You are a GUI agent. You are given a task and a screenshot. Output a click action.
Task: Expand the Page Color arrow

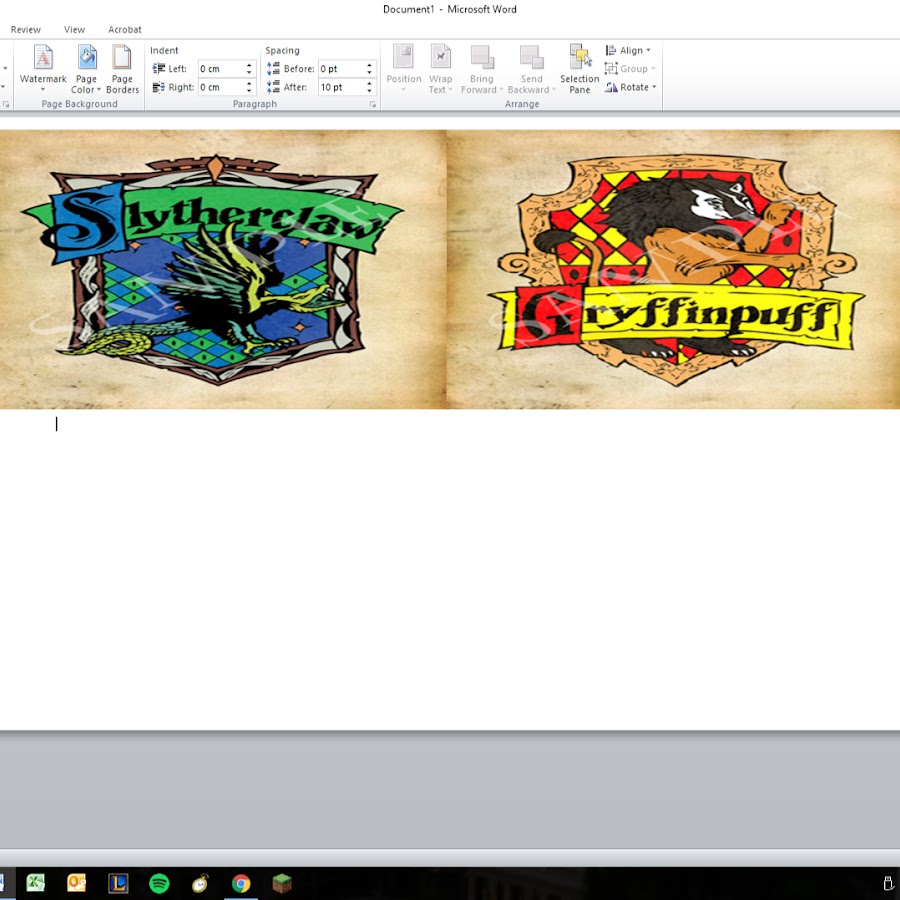coord(99,90)
